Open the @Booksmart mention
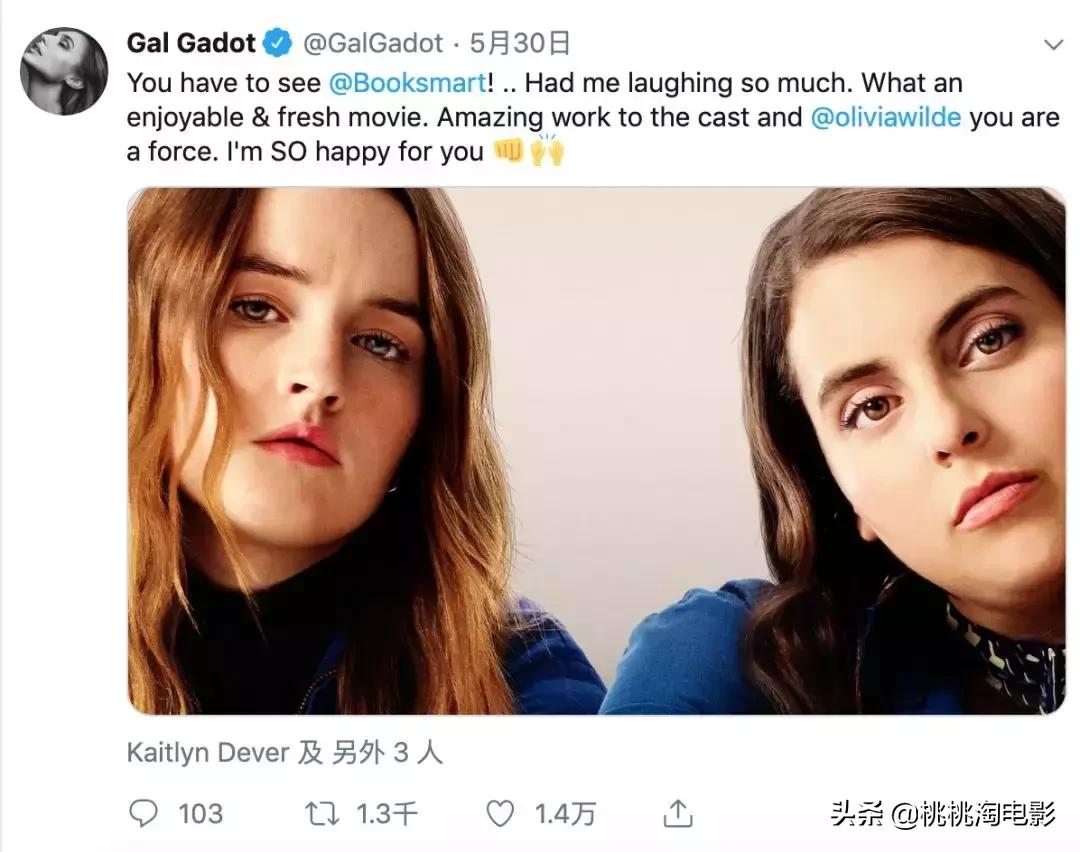Image resolution: width=1080 pixels, height=852 pixels. (x=407, y=82)
